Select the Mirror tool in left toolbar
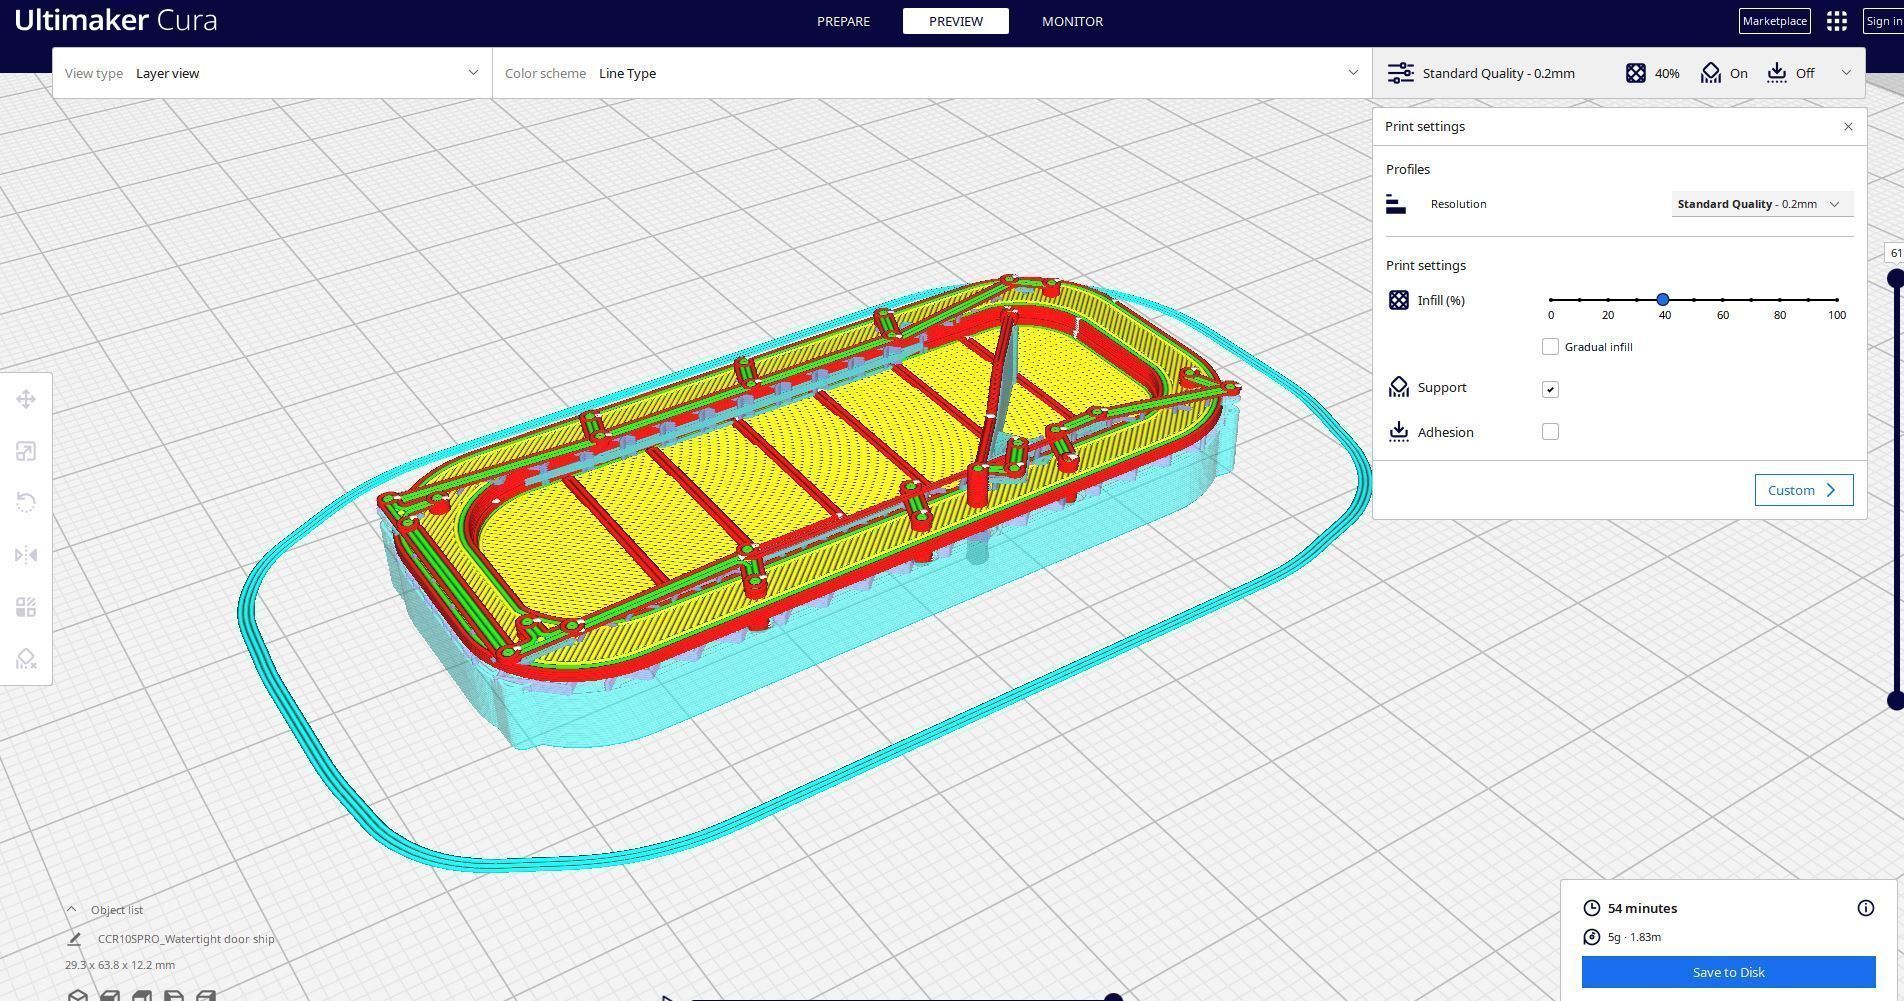1904x1001 pixels. point(26,555)
